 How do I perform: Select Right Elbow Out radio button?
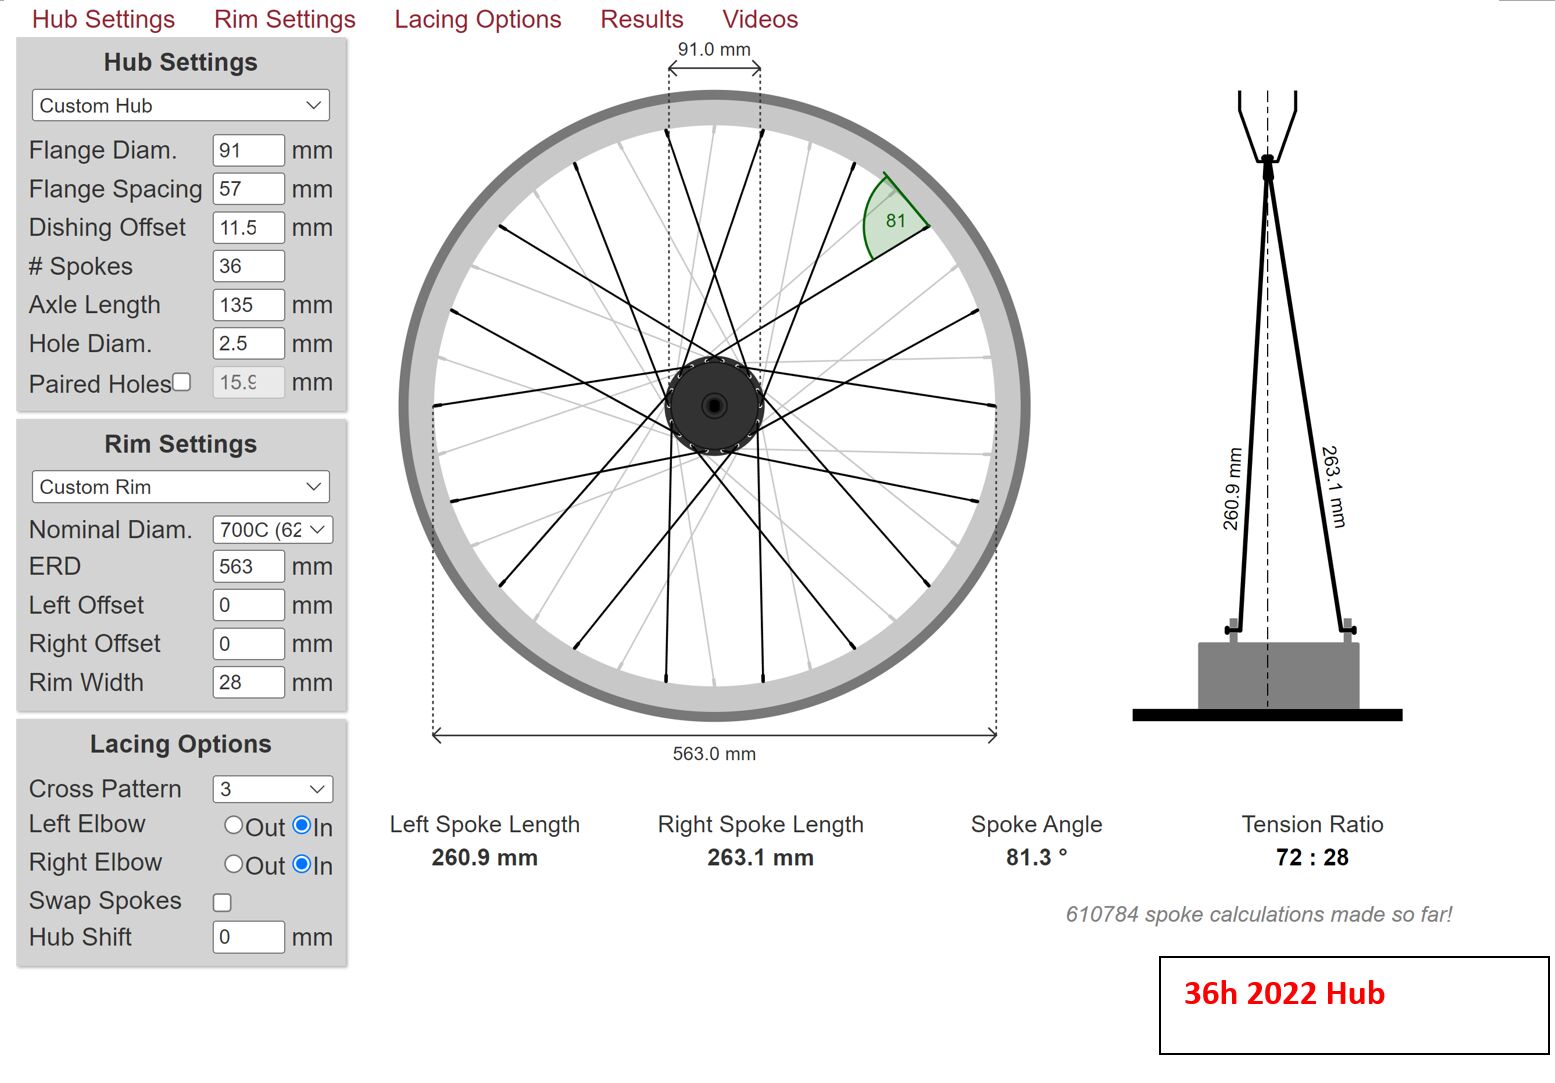234,865
